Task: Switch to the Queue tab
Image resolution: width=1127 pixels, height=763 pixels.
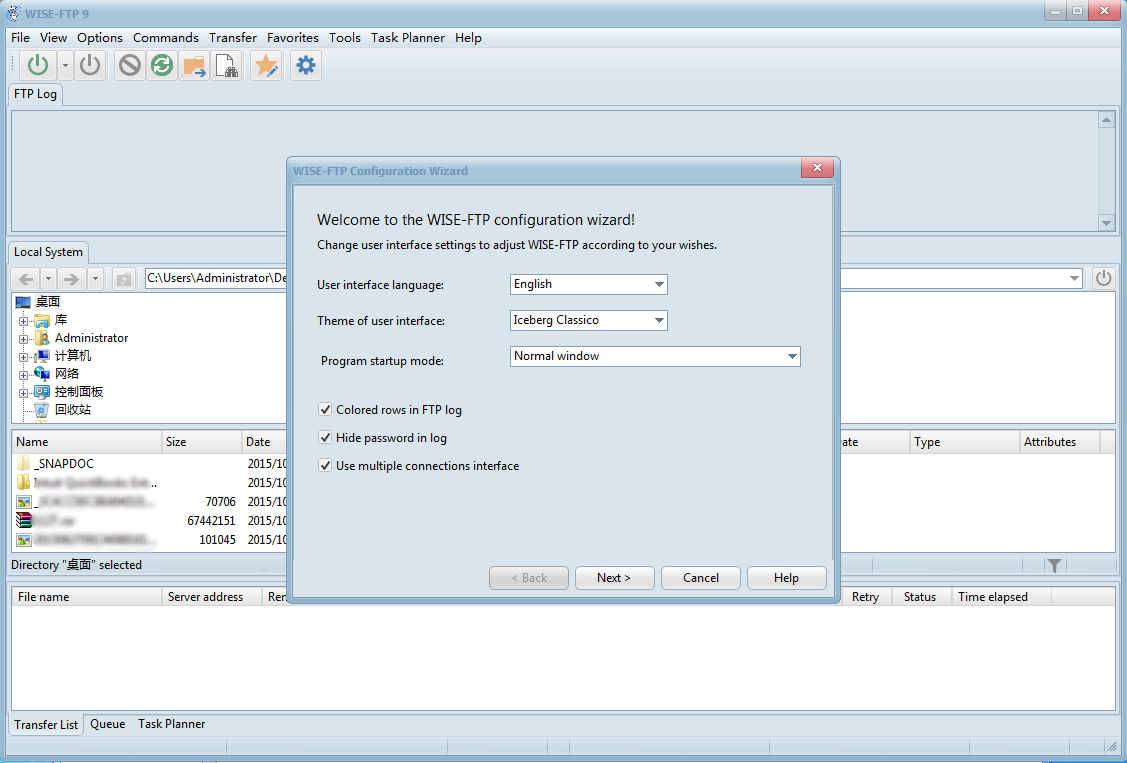Action: coord(108,724)
